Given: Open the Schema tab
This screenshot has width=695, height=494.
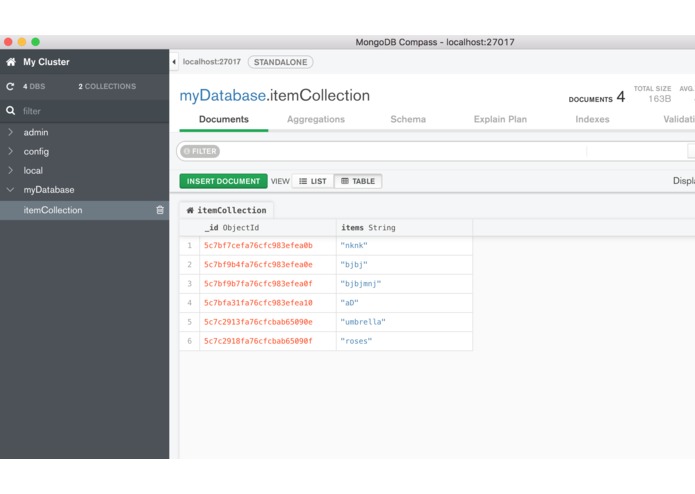Looking at the screenshot, I should click(408, 119).
